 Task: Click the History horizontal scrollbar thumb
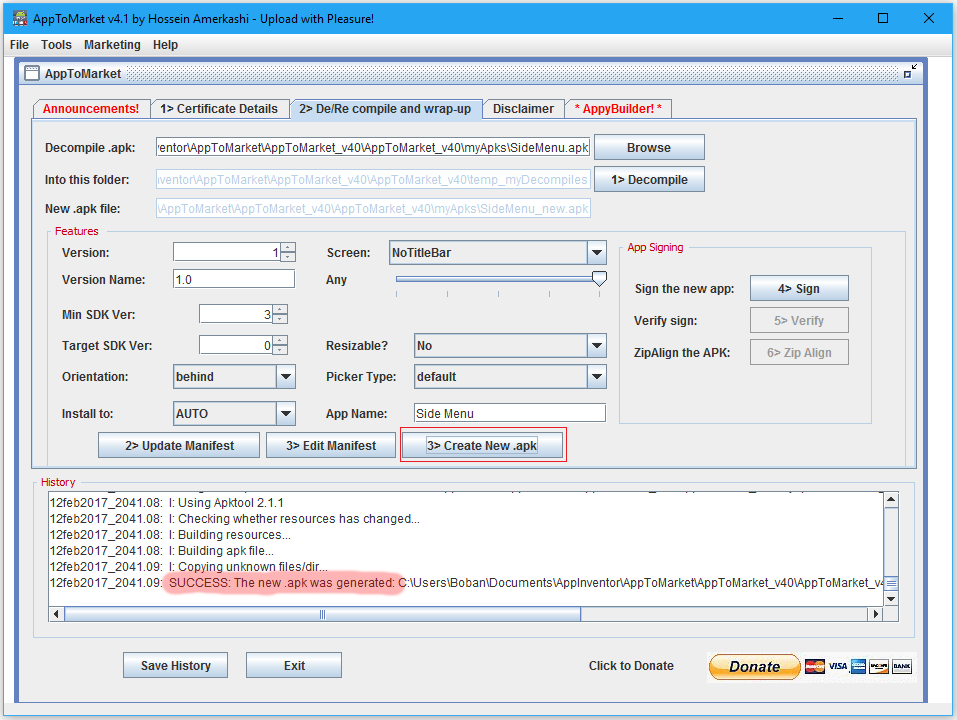click(x=322, y=614)
